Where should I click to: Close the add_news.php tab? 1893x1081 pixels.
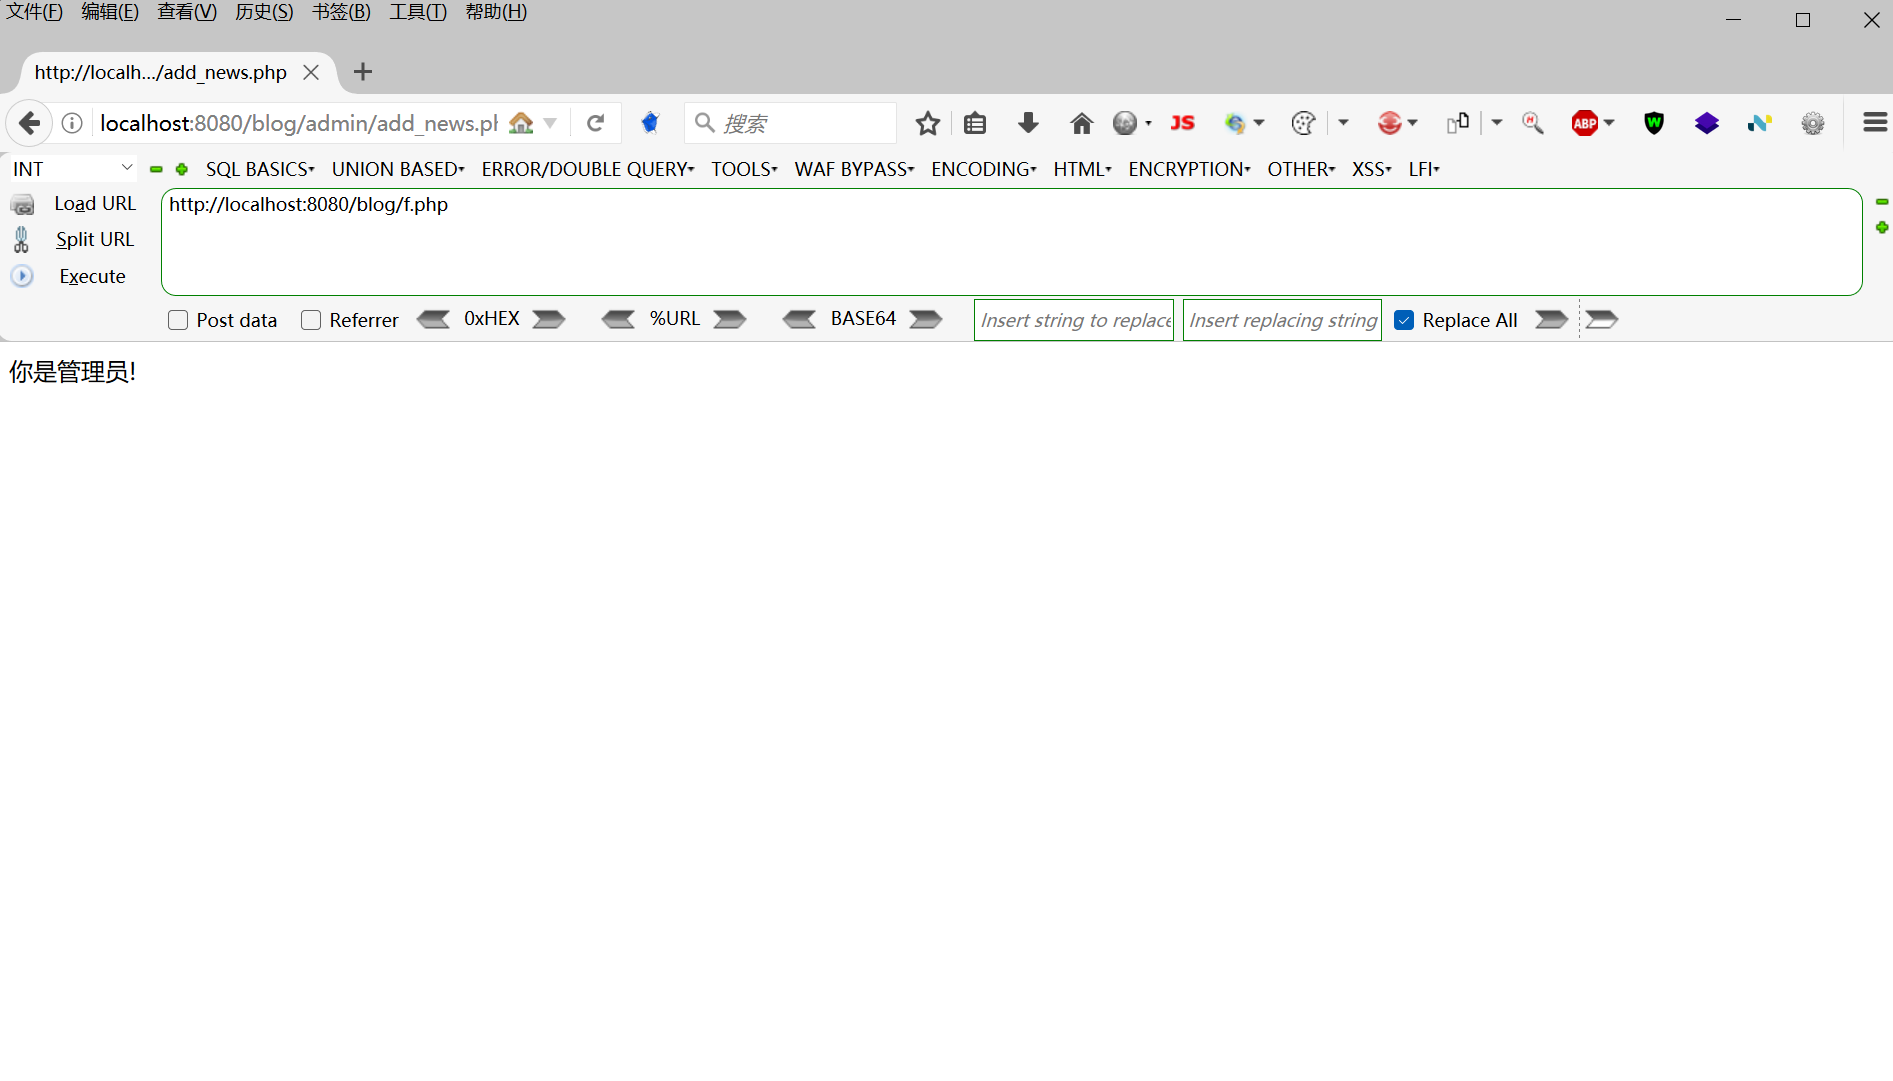311,72
